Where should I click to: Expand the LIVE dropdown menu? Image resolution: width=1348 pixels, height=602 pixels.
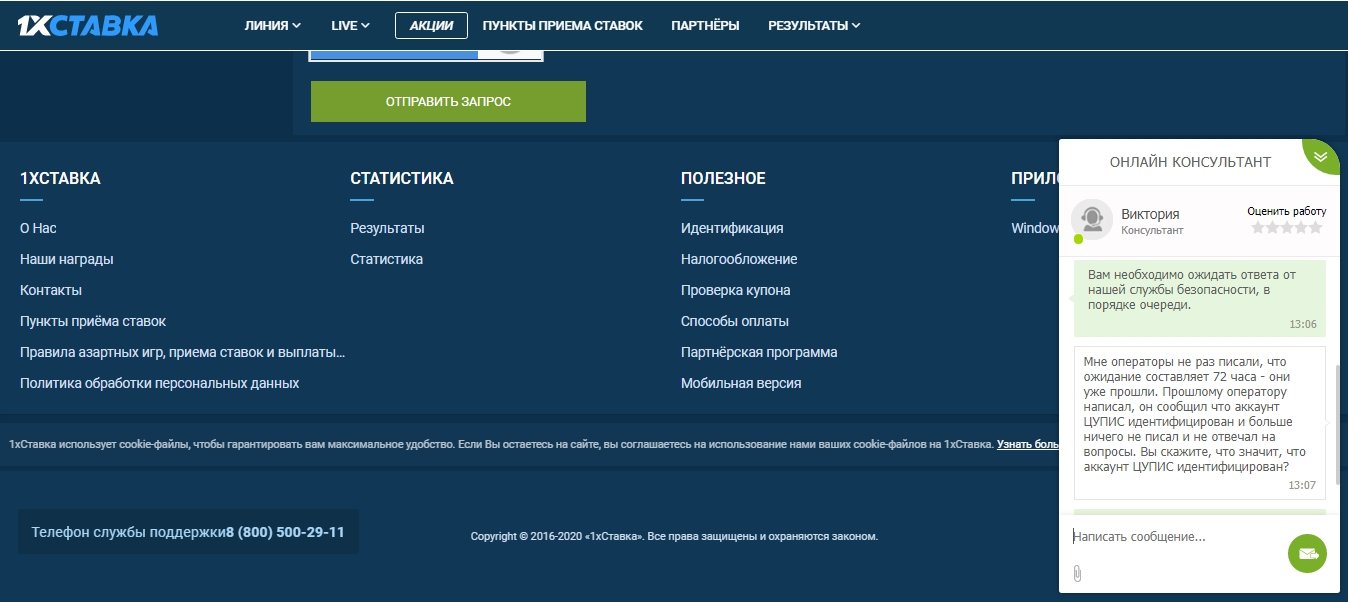(x=350, y=25)
